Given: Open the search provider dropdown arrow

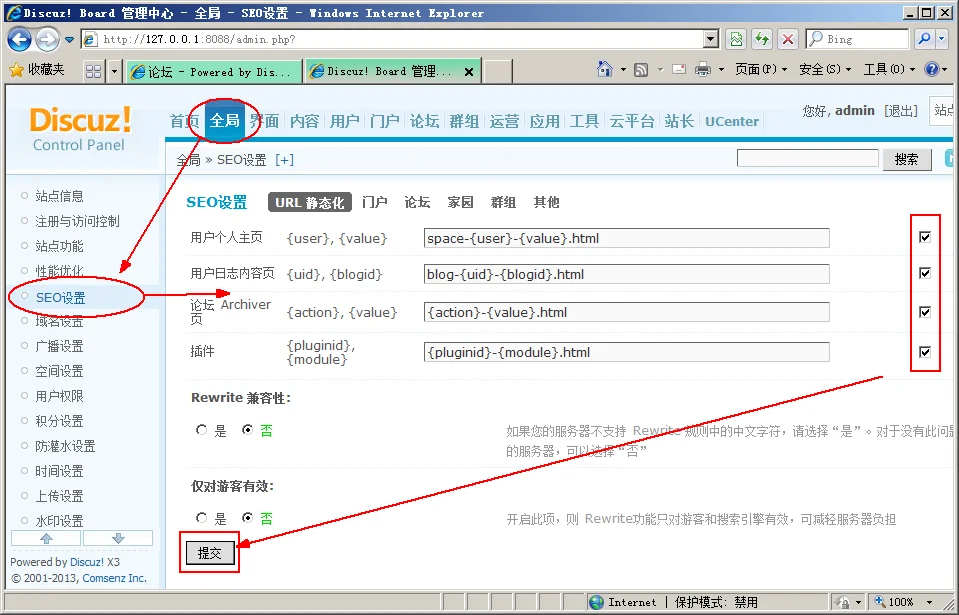Looking at the screenshot, I should 942,39.
